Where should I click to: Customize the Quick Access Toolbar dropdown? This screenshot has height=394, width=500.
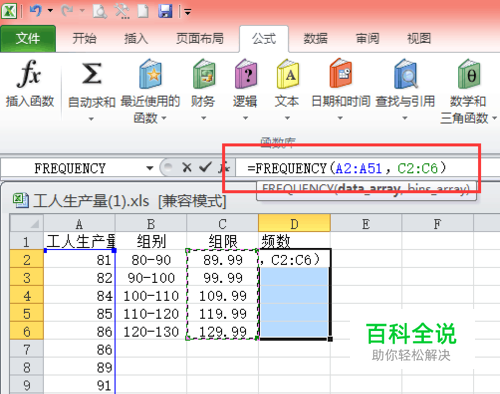188,12
